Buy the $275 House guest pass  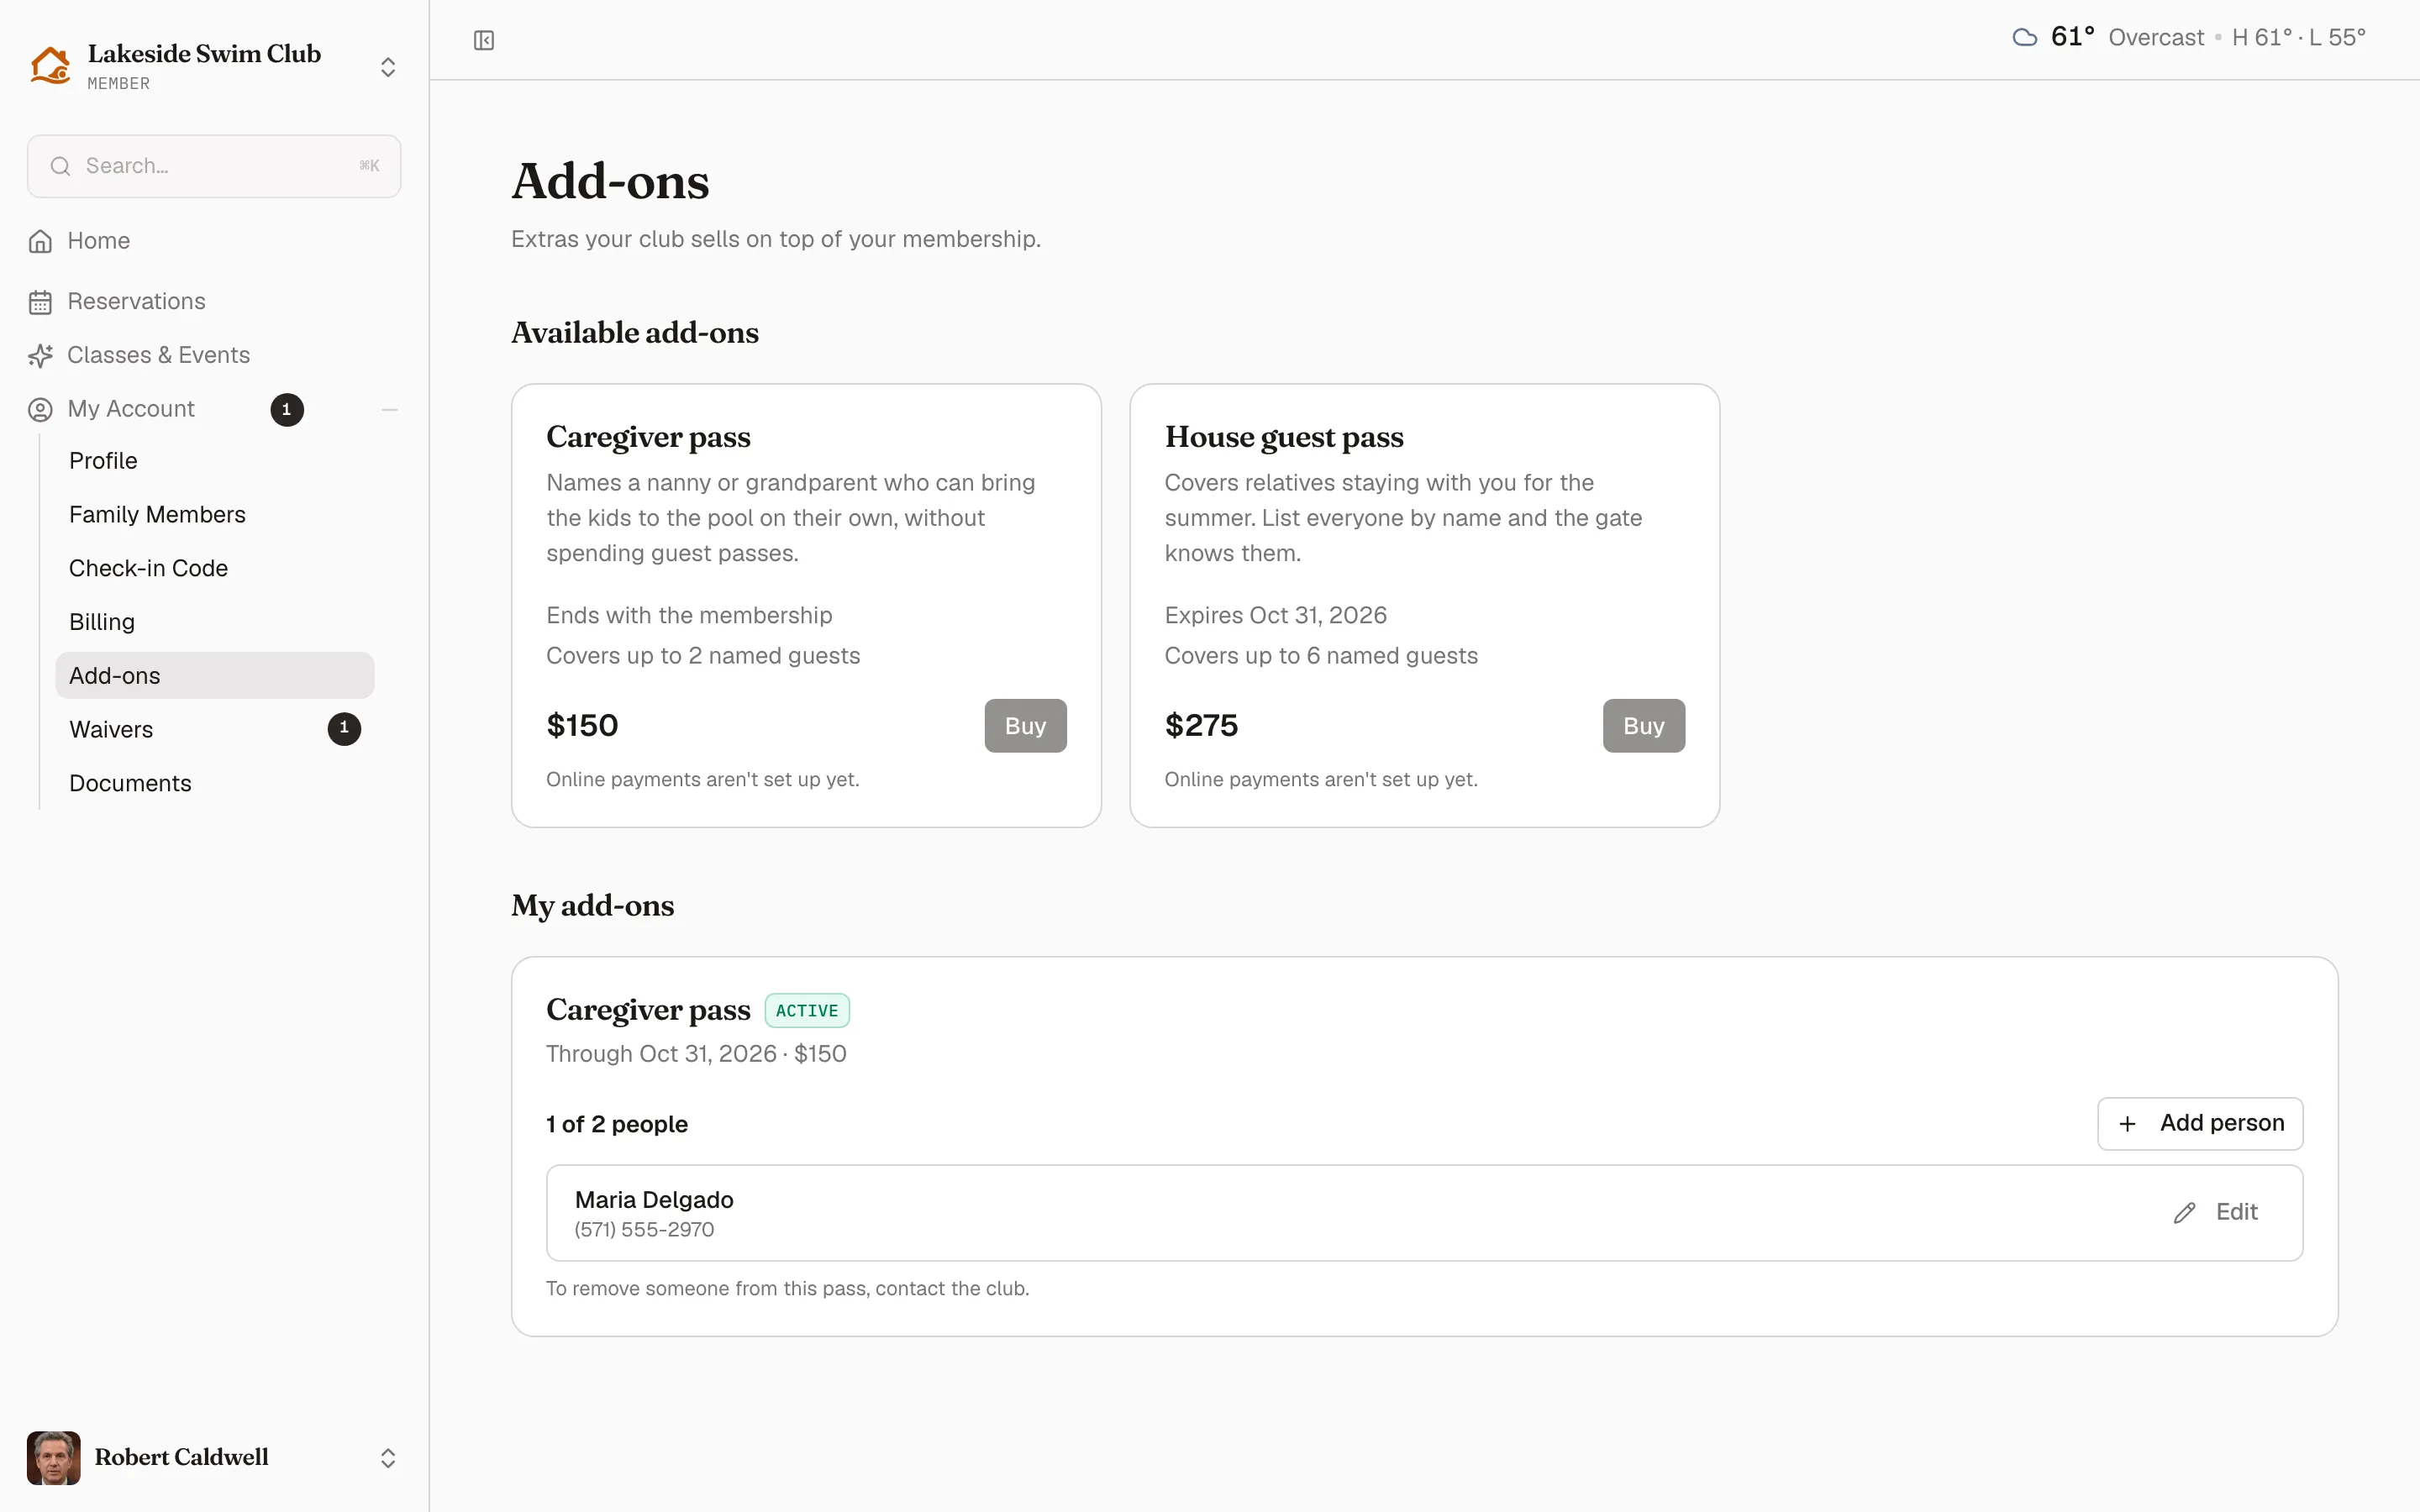pyautogui.click(x=1643, y=726)
